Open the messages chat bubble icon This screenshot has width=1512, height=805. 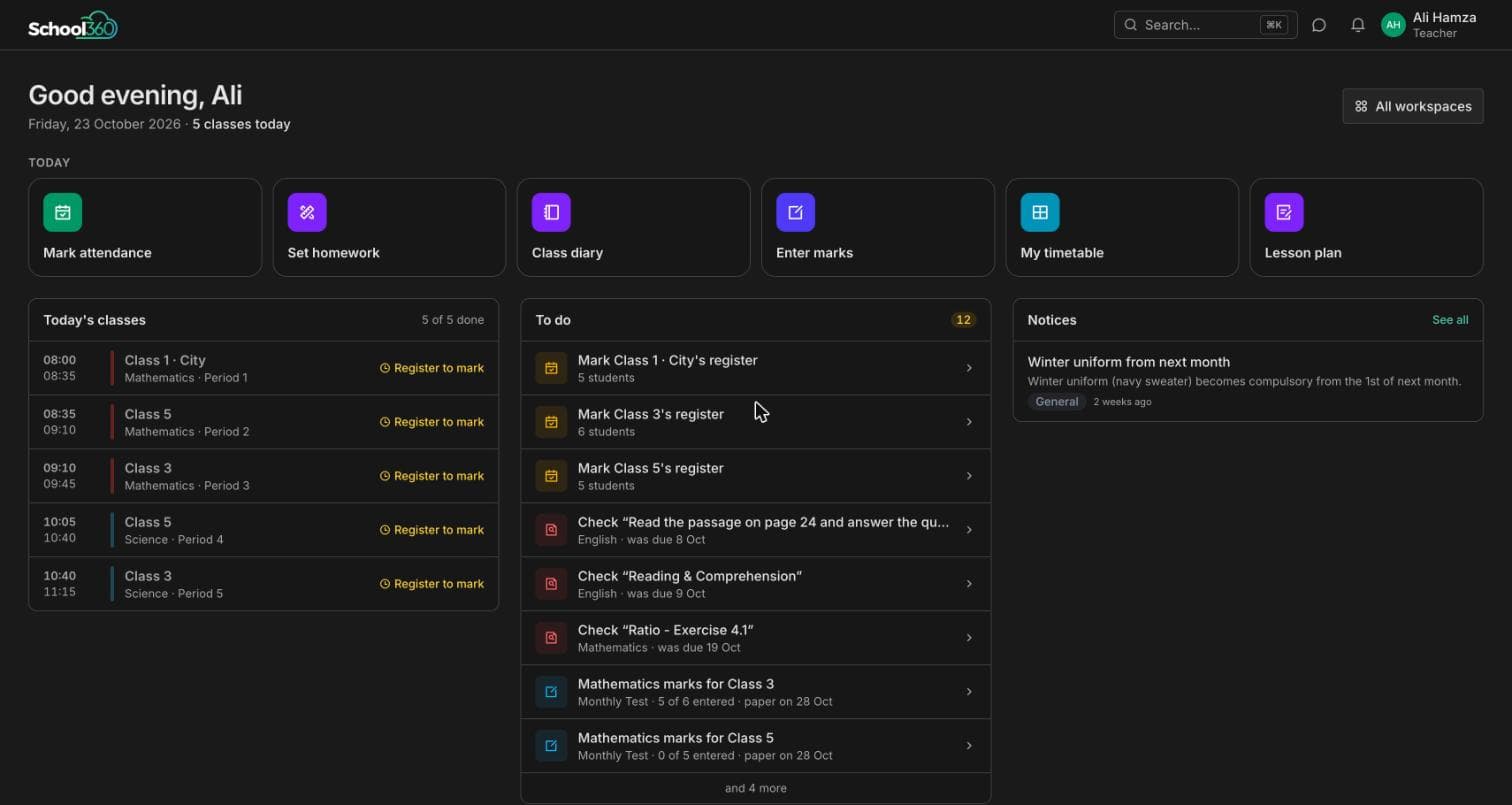pos(1319,25)
